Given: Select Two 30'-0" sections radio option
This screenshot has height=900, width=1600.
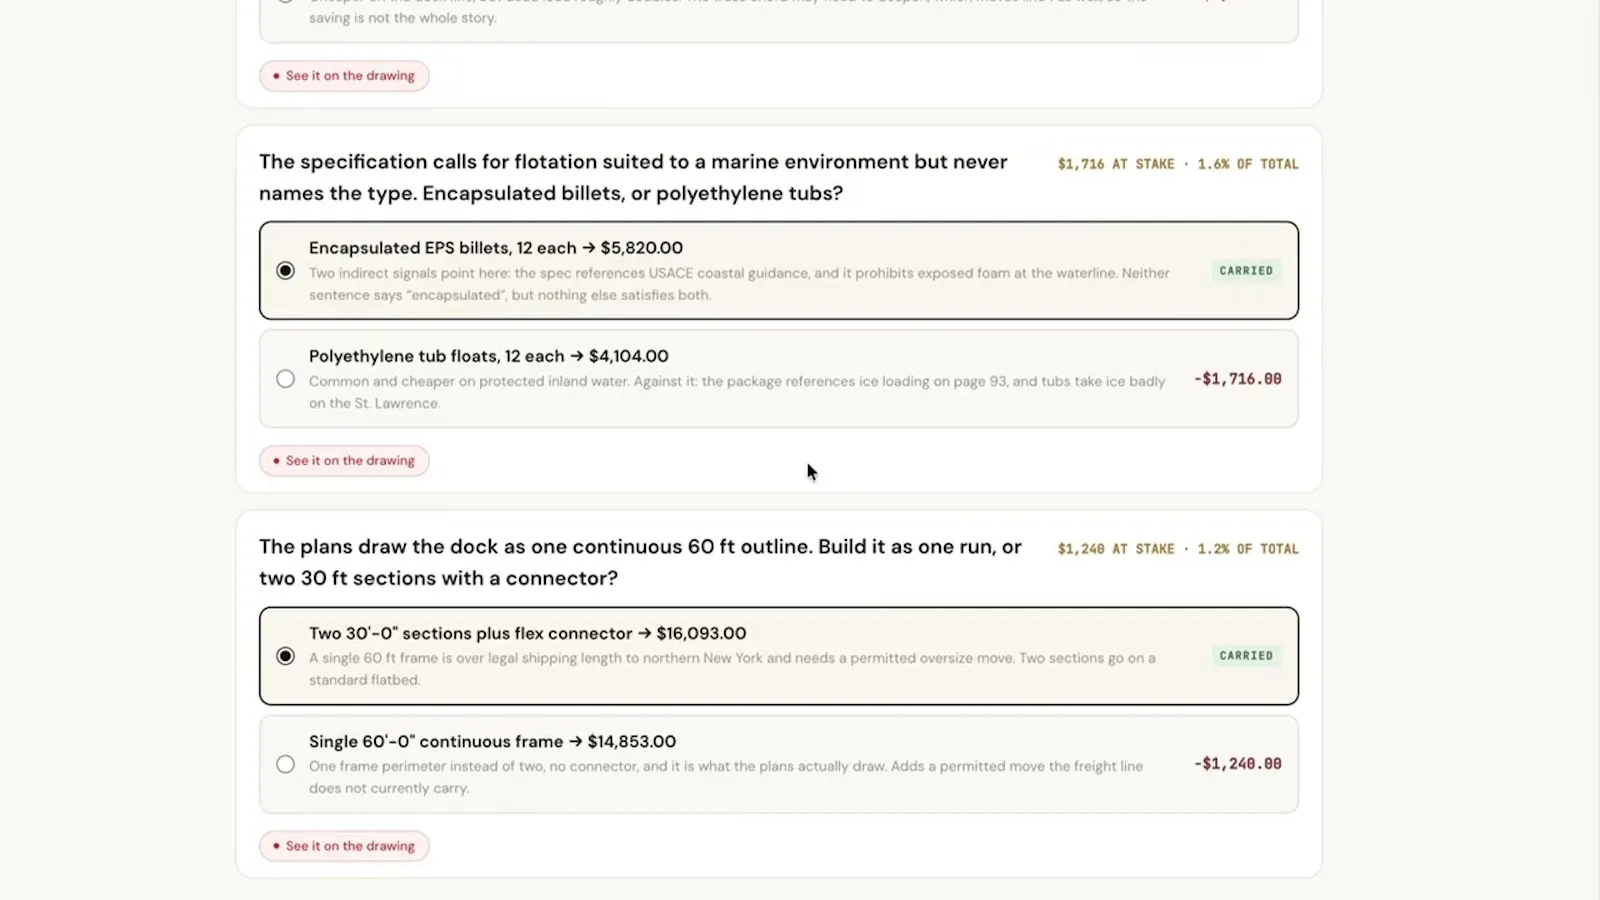Looking at the screenshot, I should pos(285,656).
